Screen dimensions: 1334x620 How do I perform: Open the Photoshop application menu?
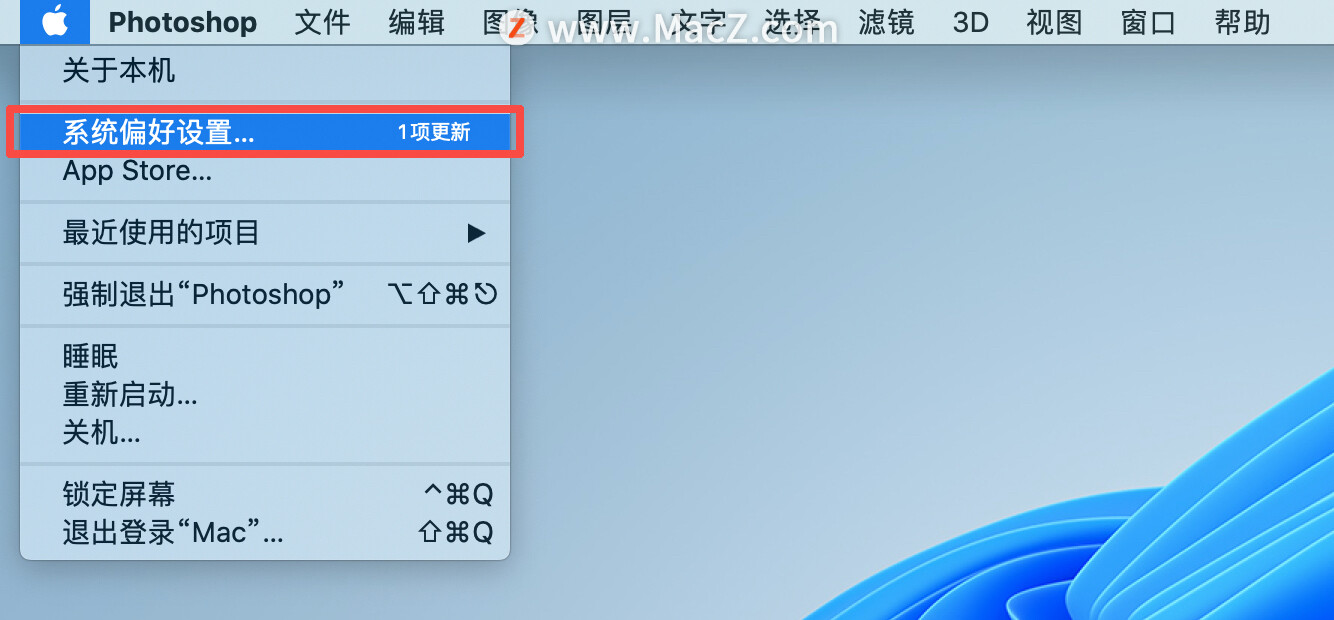[183, 22]
